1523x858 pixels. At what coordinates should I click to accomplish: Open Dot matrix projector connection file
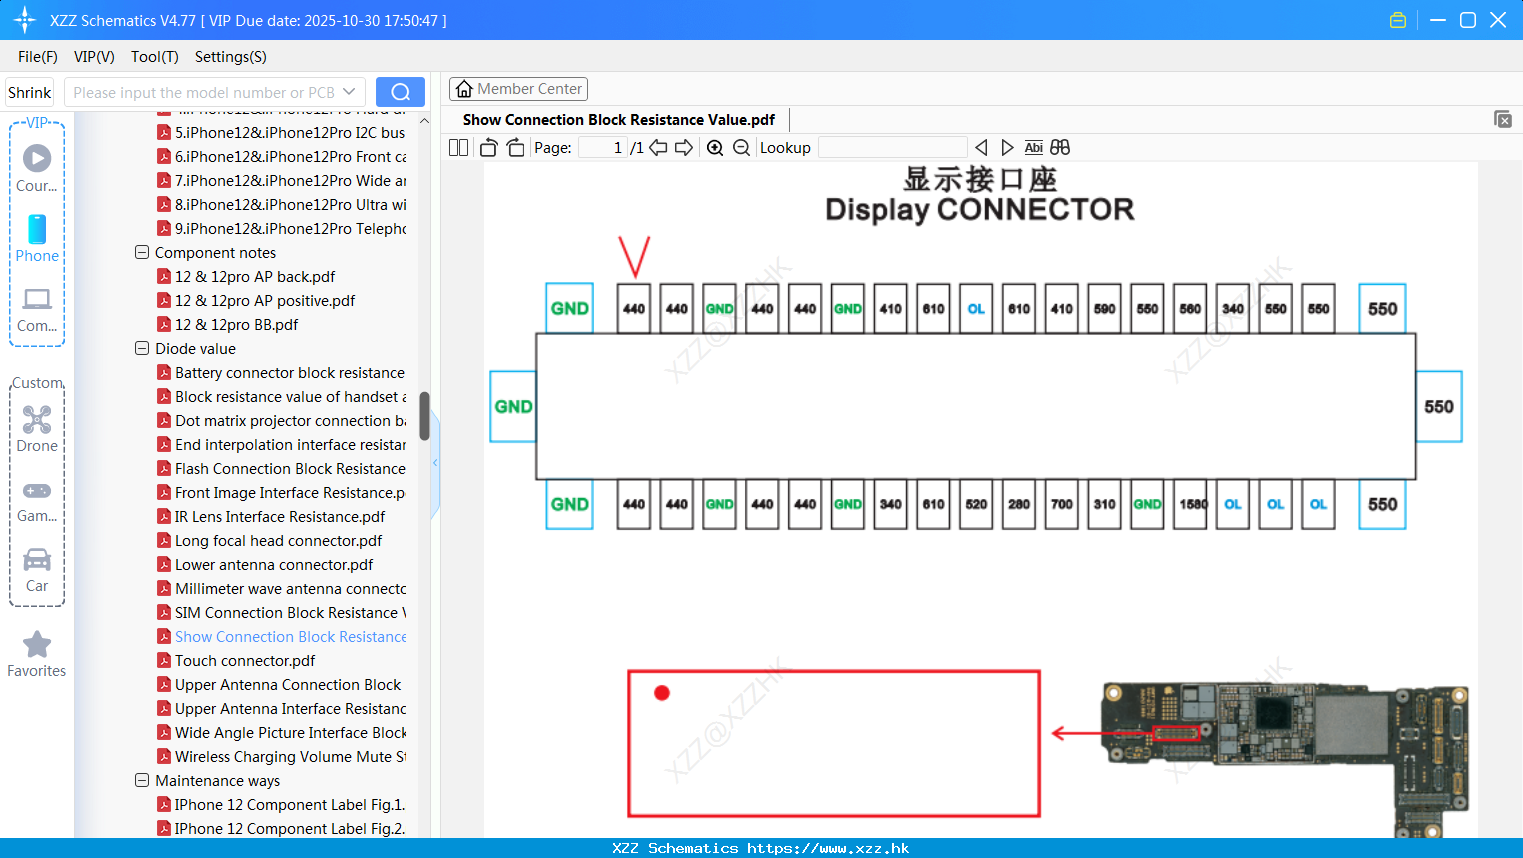tap(281, 420)
